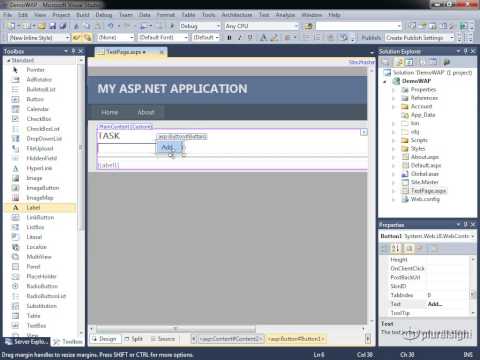The image size is (480, 360).
Task: Click the Home menu item on page
Action: point(109,112)
